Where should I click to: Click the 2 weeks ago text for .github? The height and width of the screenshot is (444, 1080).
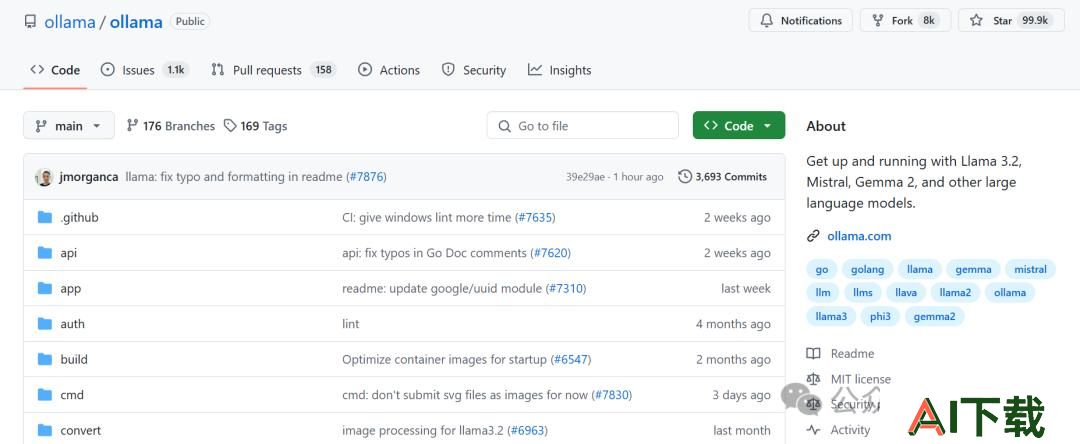coord(737,218)
